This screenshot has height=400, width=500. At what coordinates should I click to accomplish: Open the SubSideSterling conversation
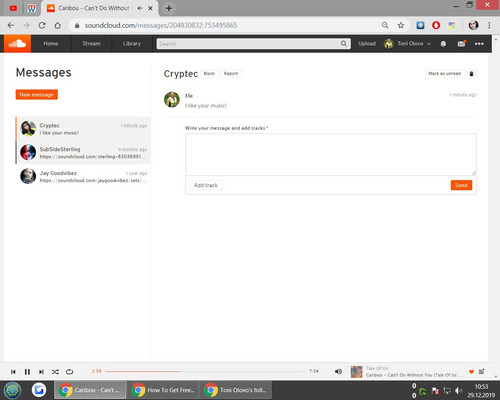pyautogui.click(x=83, y=152)
